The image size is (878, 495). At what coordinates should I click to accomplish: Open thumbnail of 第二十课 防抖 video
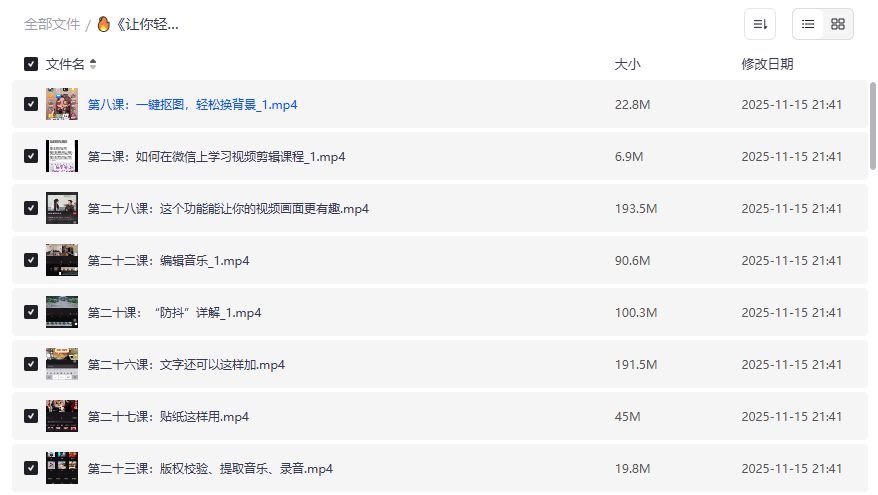pos(62,312)
